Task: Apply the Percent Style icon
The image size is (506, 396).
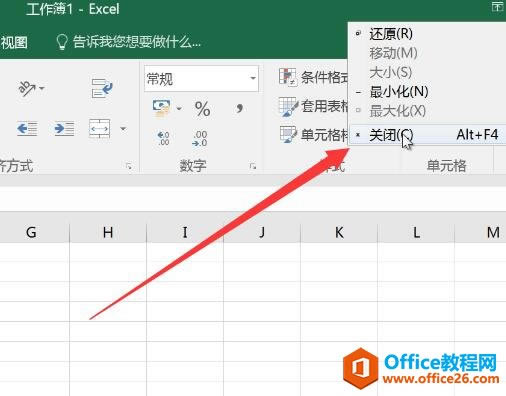Action: 202,109
